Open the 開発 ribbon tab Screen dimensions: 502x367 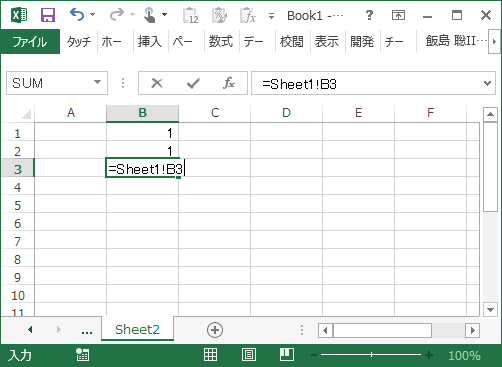(x=362, y=42)
